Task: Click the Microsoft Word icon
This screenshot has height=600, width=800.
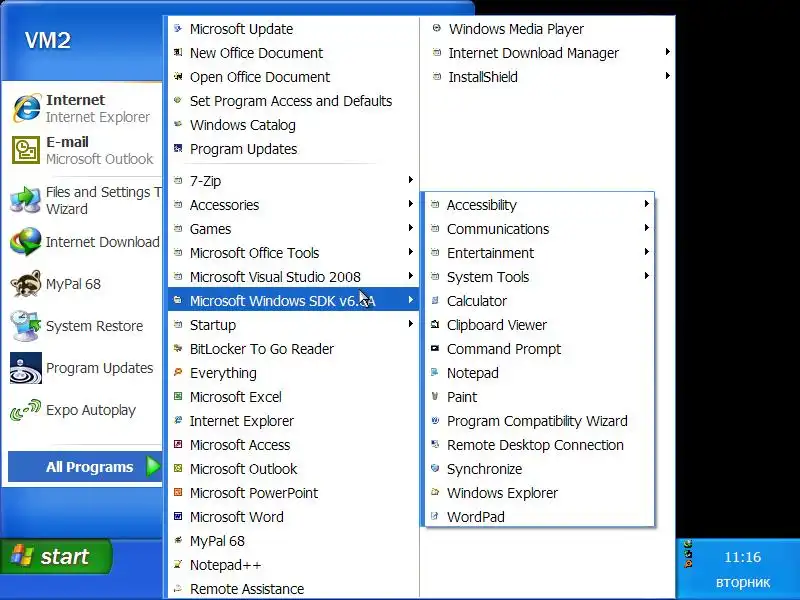Action: click(178, 516)
